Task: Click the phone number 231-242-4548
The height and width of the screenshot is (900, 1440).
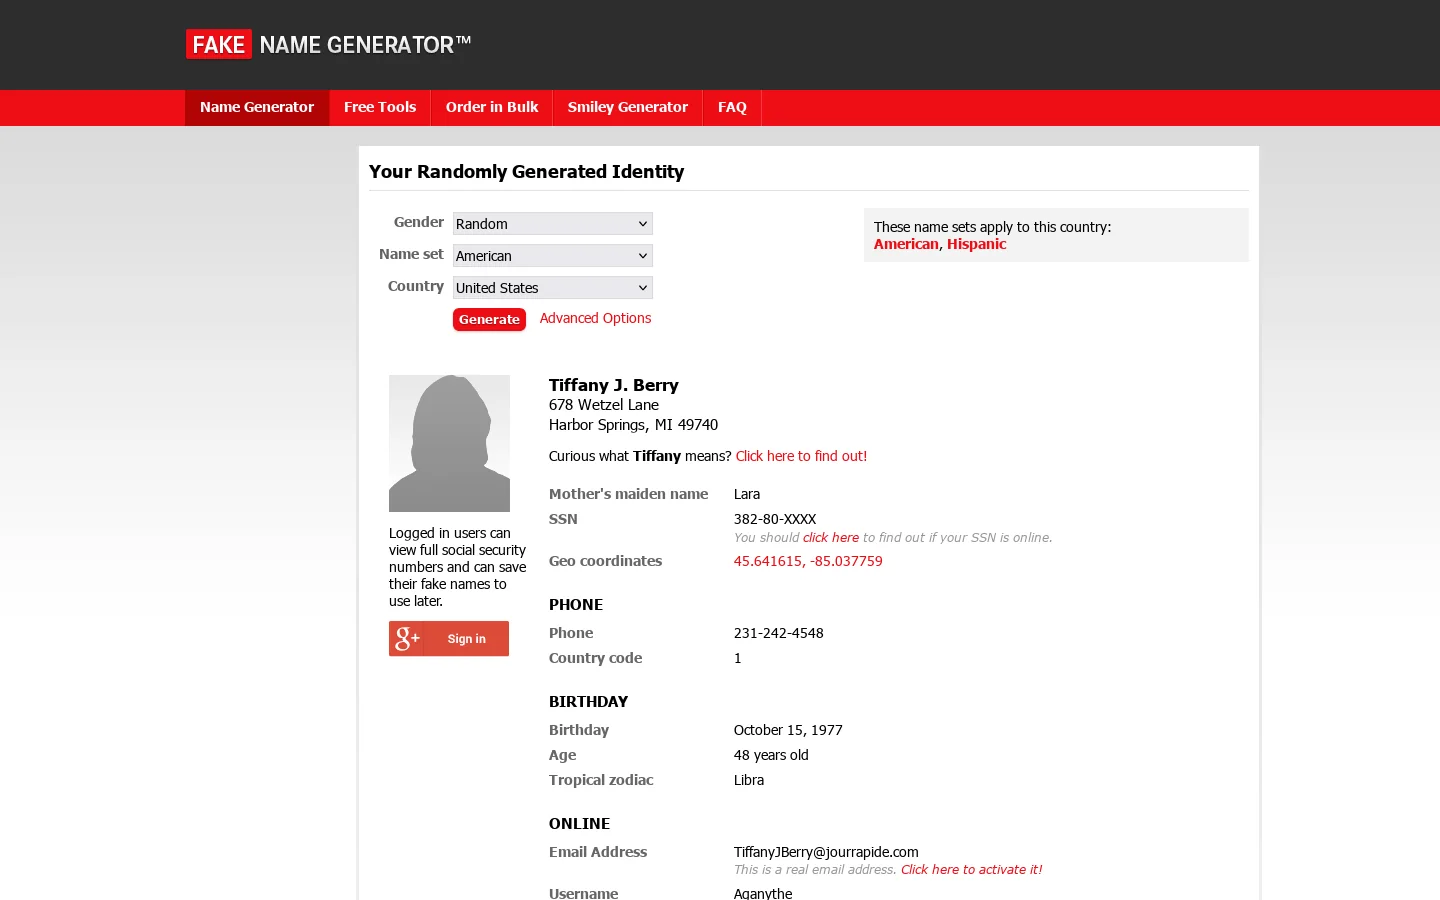Action: [x=779, y=633]
